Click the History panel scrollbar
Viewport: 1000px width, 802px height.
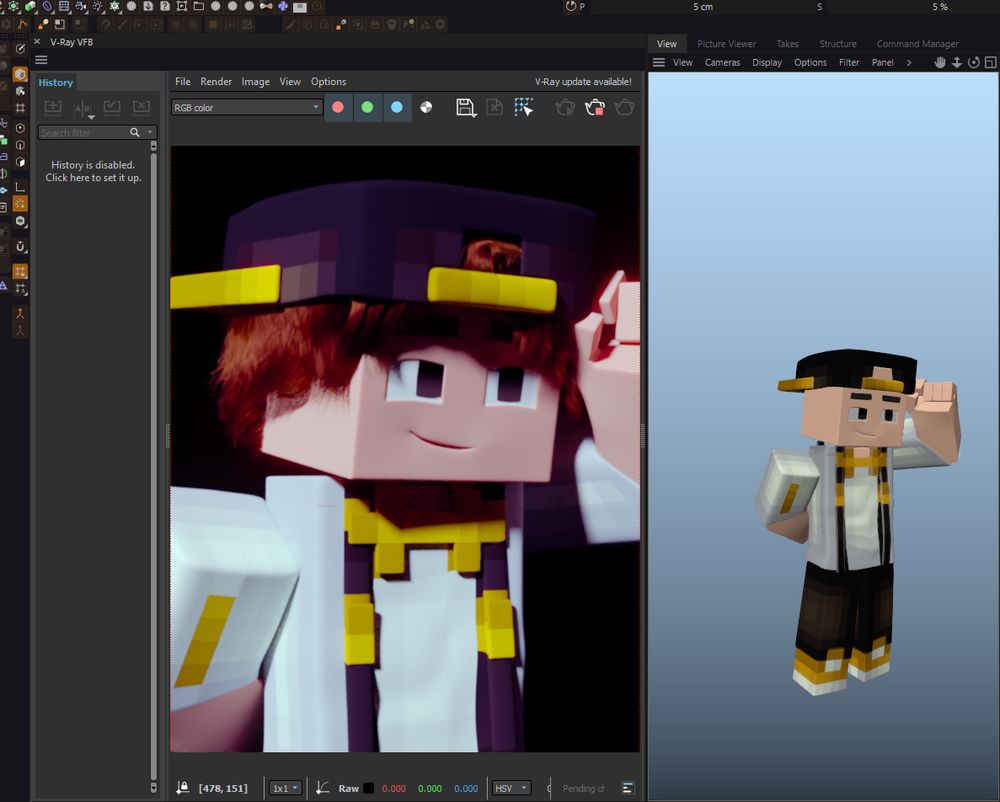coord(154,468)
